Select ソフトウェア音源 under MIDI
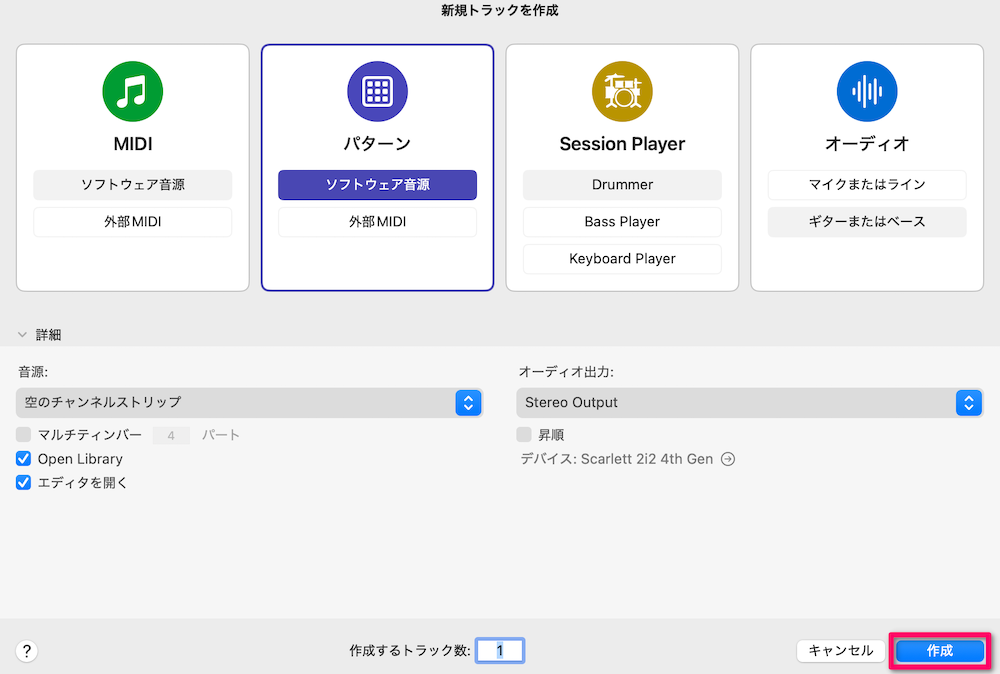1000x674 pixels. point(132,185)
